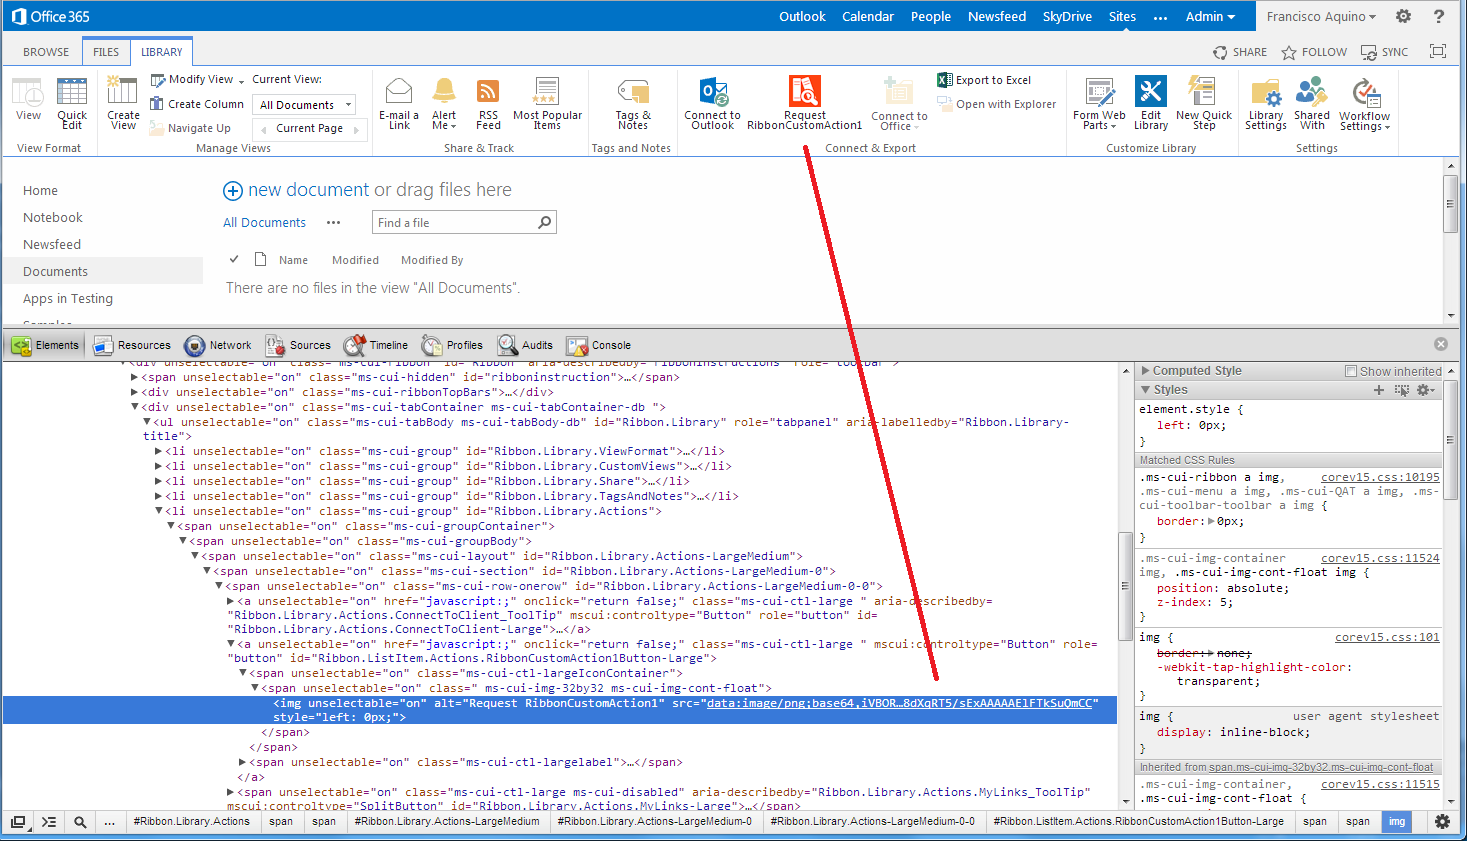Collapse the Ribbon.Library.Actions li node
Viewport: 1467px width, 841px height.
click(158, 511)
